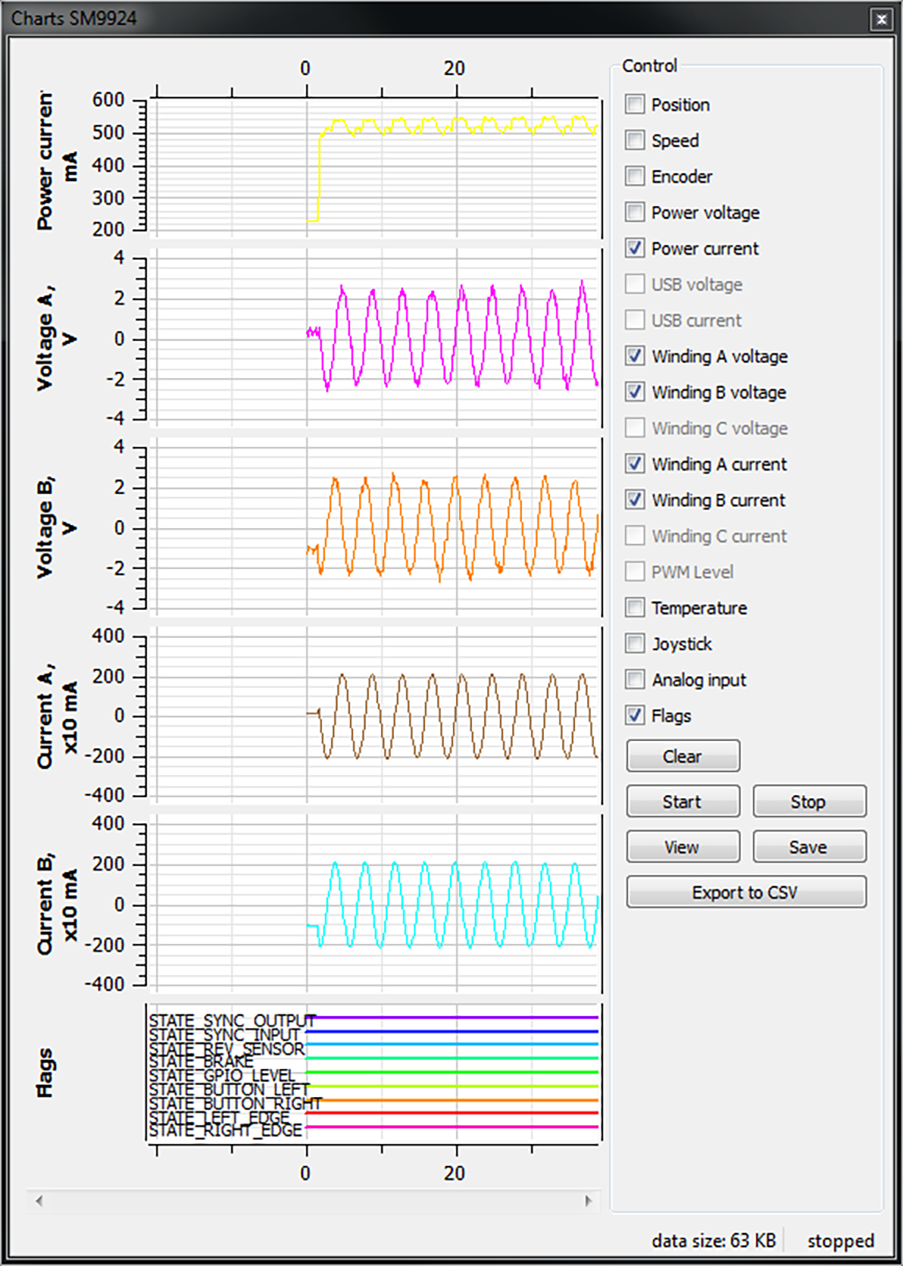
Task: Save the recorded data
Action: point(809,846)
